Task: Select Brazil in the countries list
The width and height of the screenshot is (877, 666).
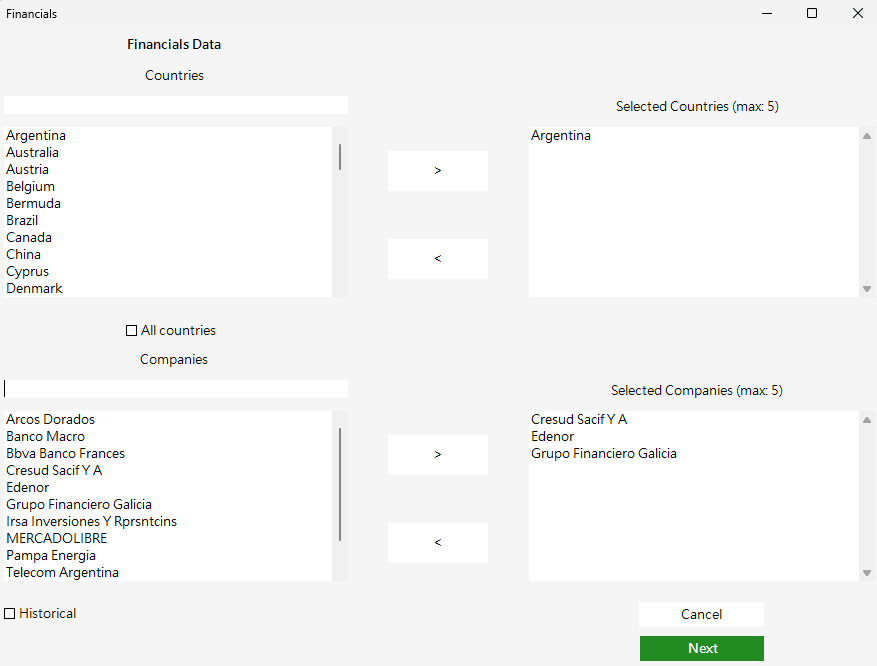Action: point(21,220)
